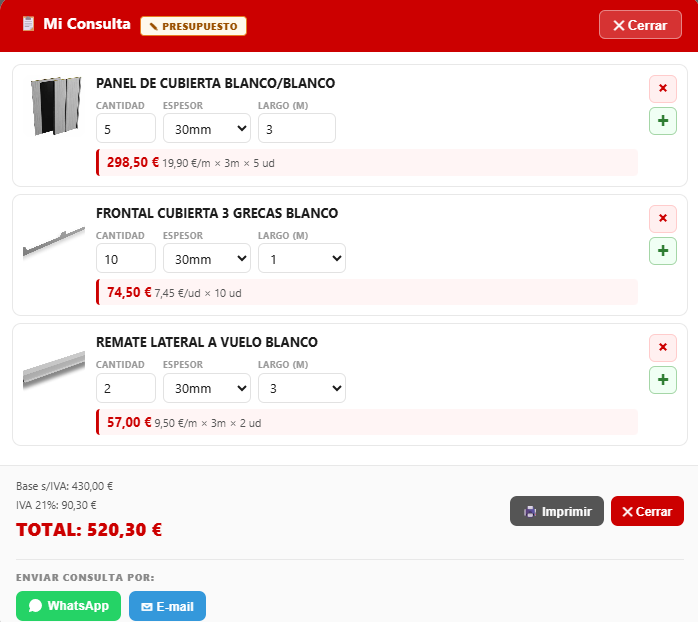Viewport: 698px width, 622px height.
Task: Send the inquiry via WhatsApp
Action: pyautogui.click(x=69, y=606)
